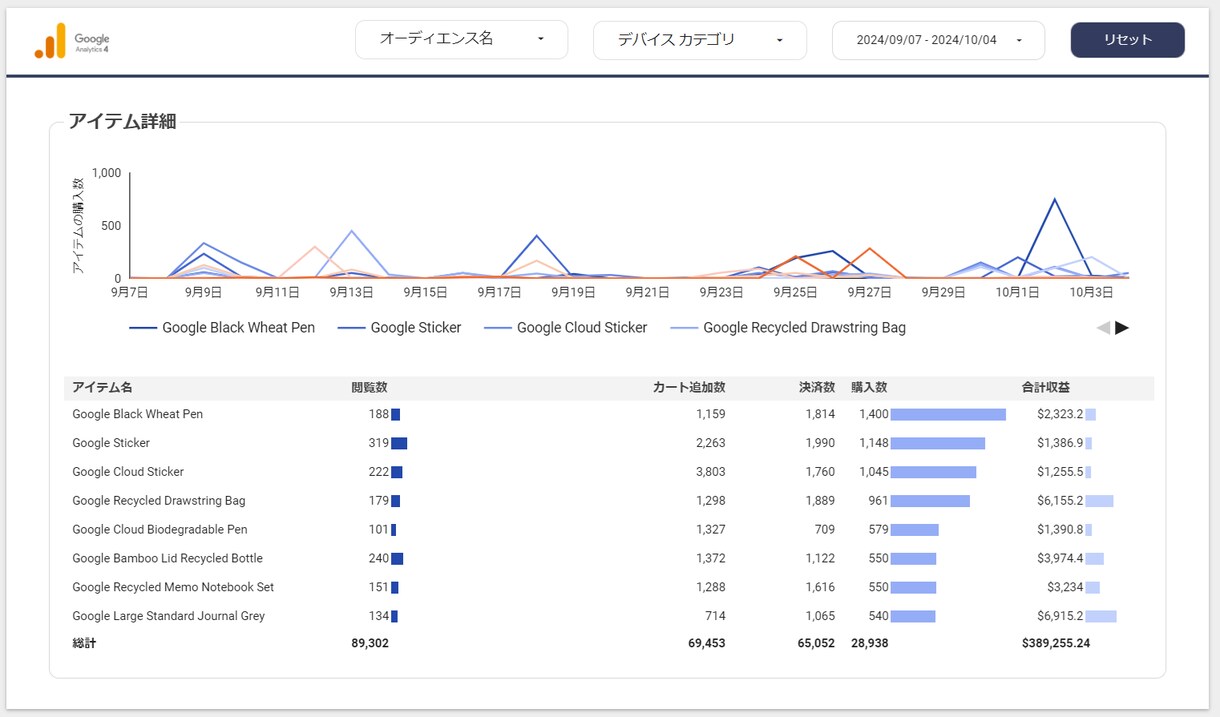The width and height of the screenshot is (1220, 717).
Task: Sort table by アイテム名 column header
Action: coord(102,387)
